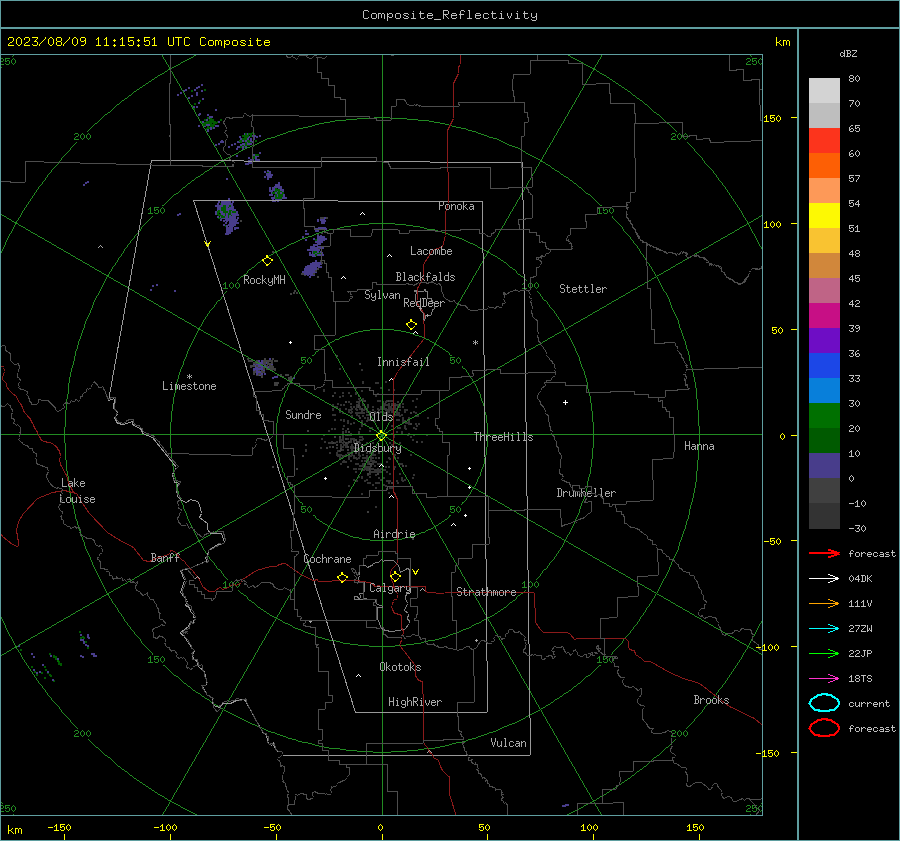This screenshot has width=900, height=841.
Task: Click the Sundre town label
Action: (x=303, y=414)
